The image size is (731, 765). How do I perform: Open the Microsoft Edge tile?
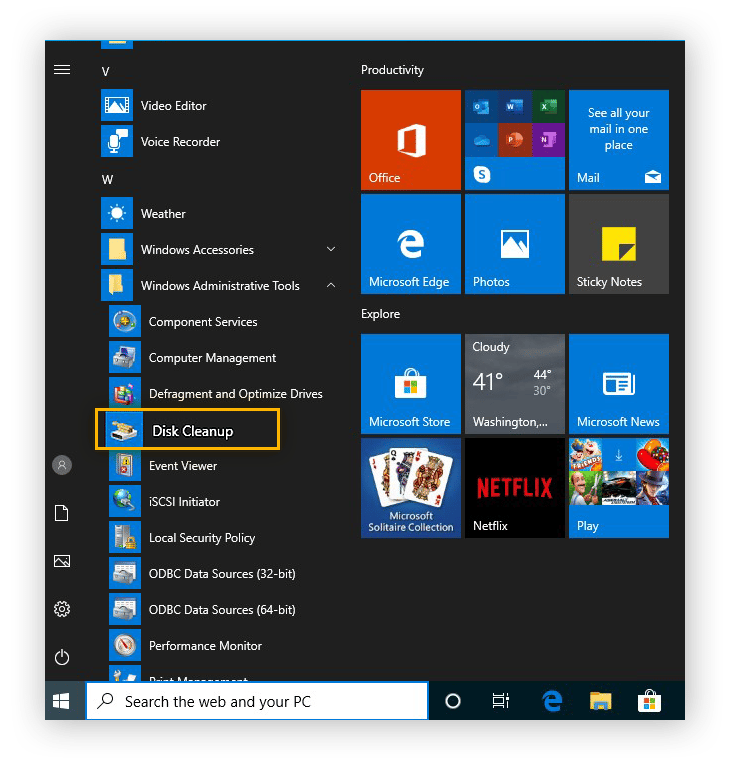411,244
